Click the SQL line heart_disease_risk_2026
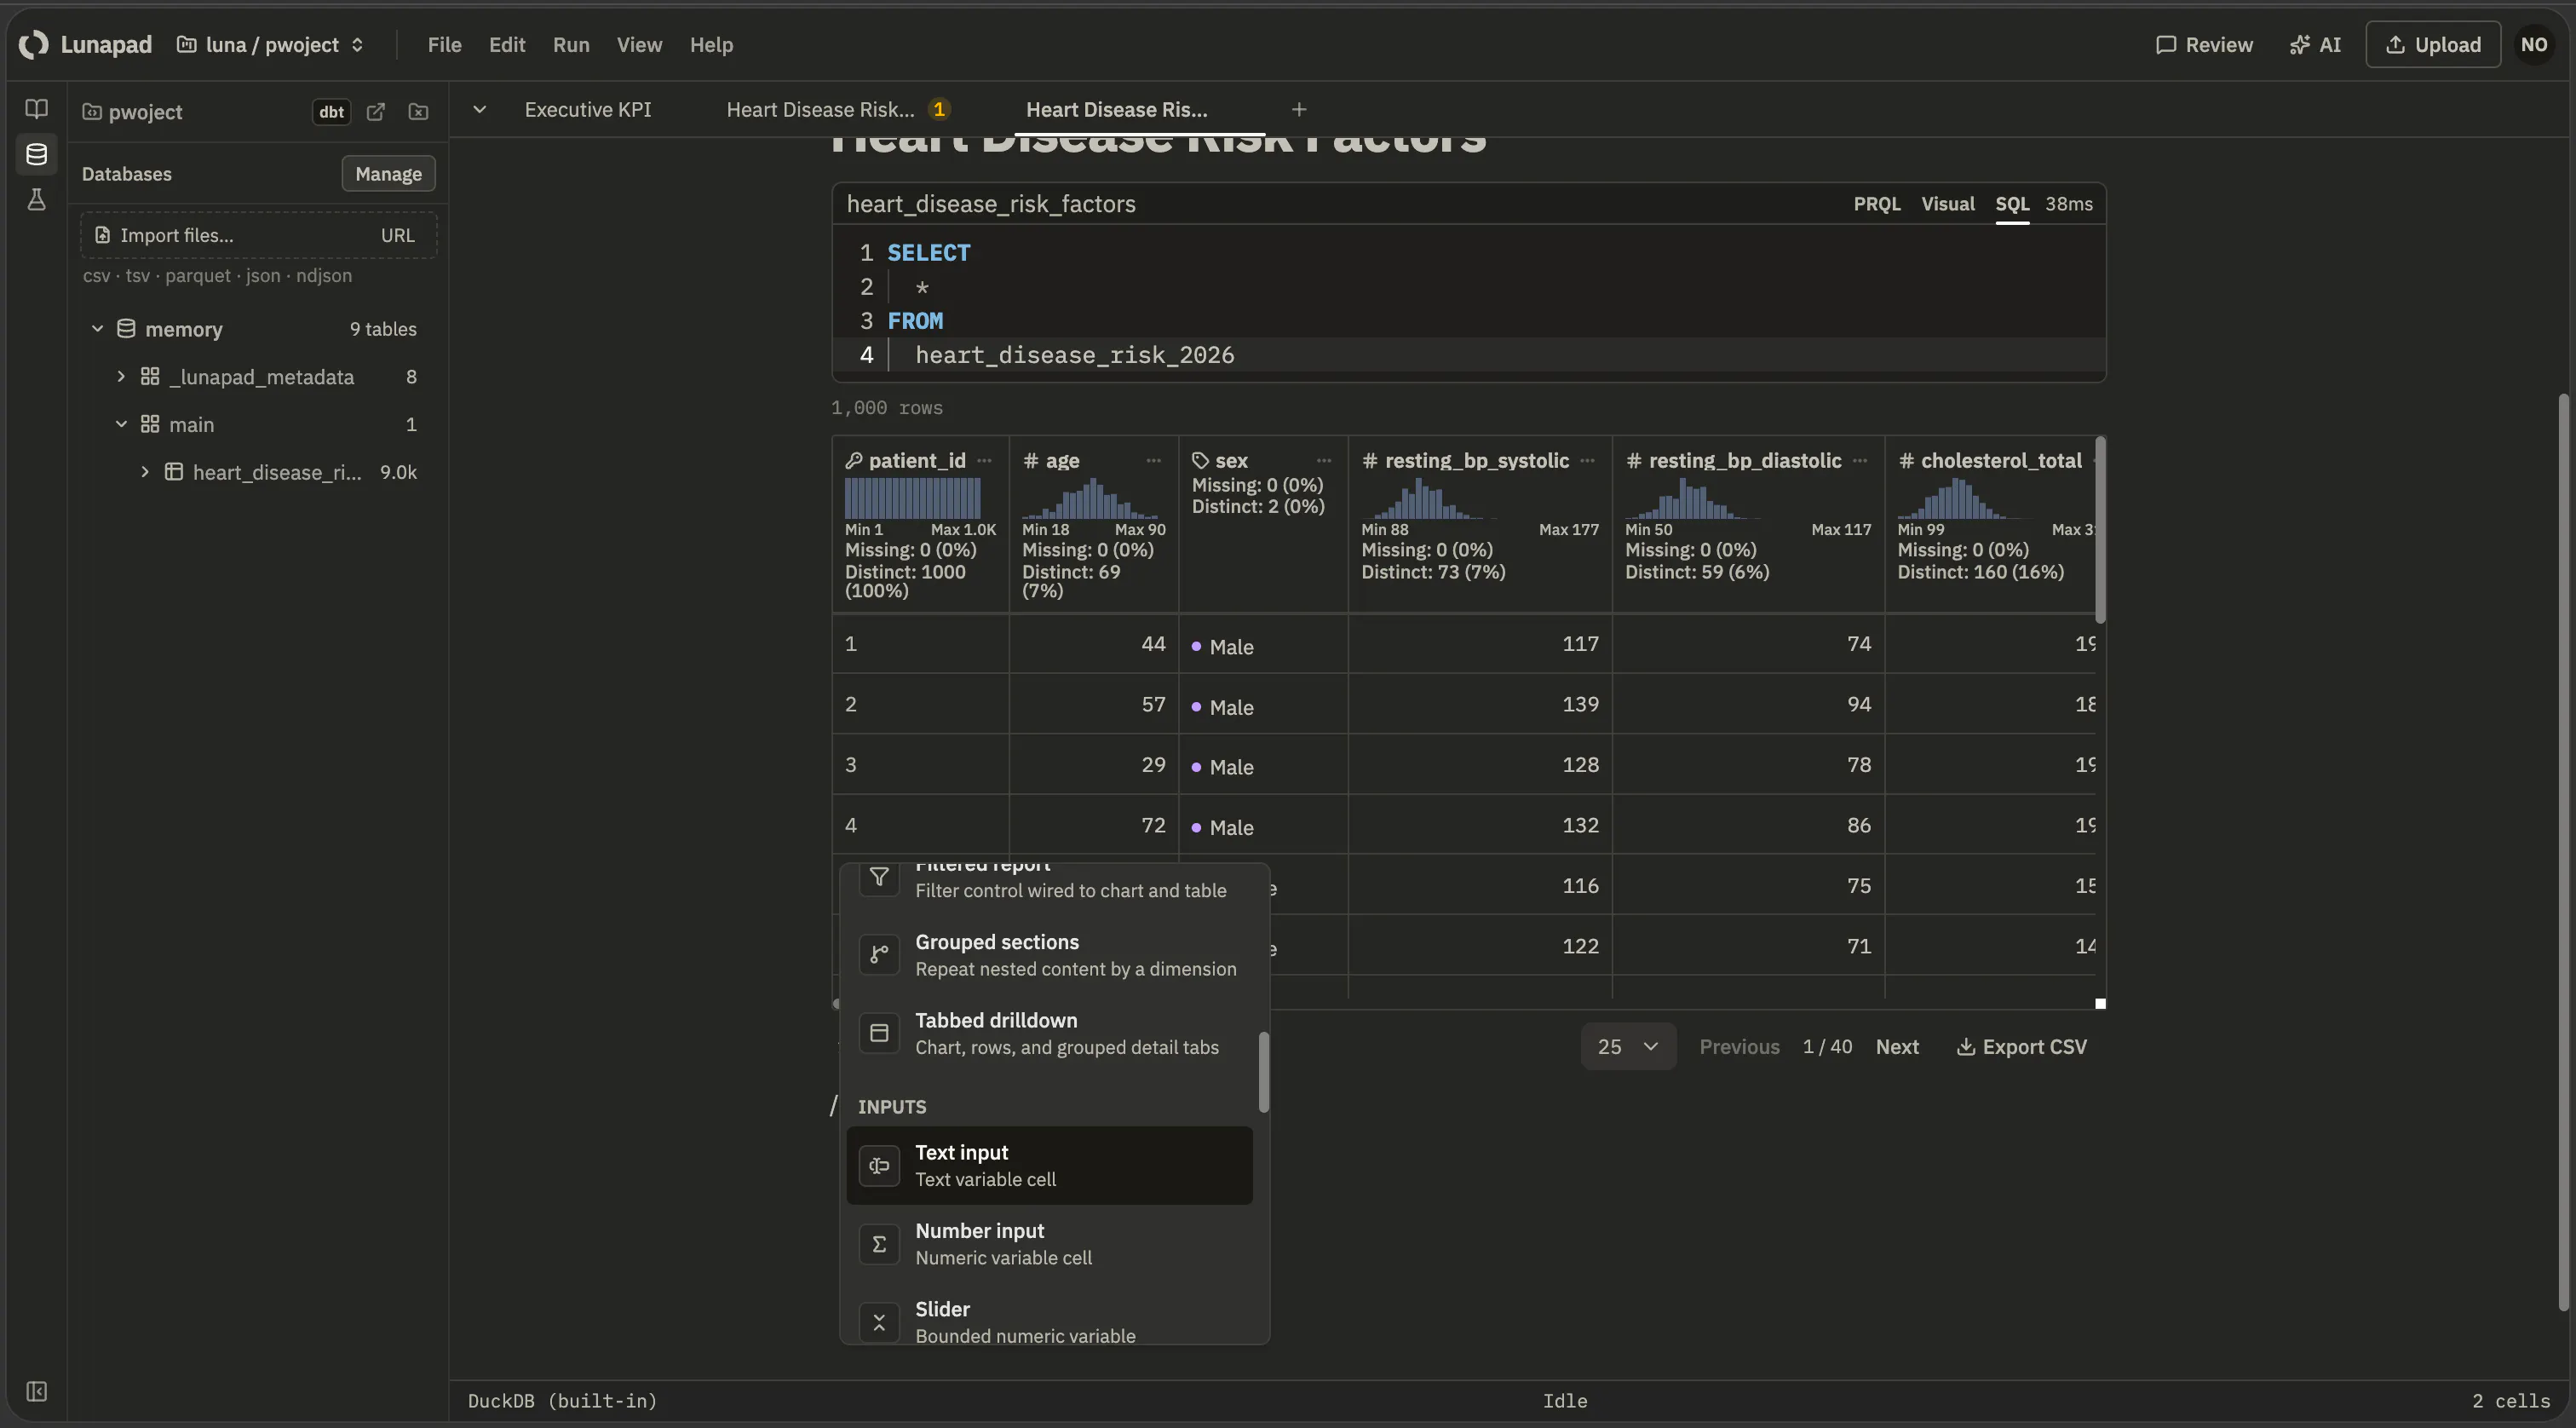The width and height of the screenshot is (2576, 1428). pyautogui.click(x=1073, y=354)
